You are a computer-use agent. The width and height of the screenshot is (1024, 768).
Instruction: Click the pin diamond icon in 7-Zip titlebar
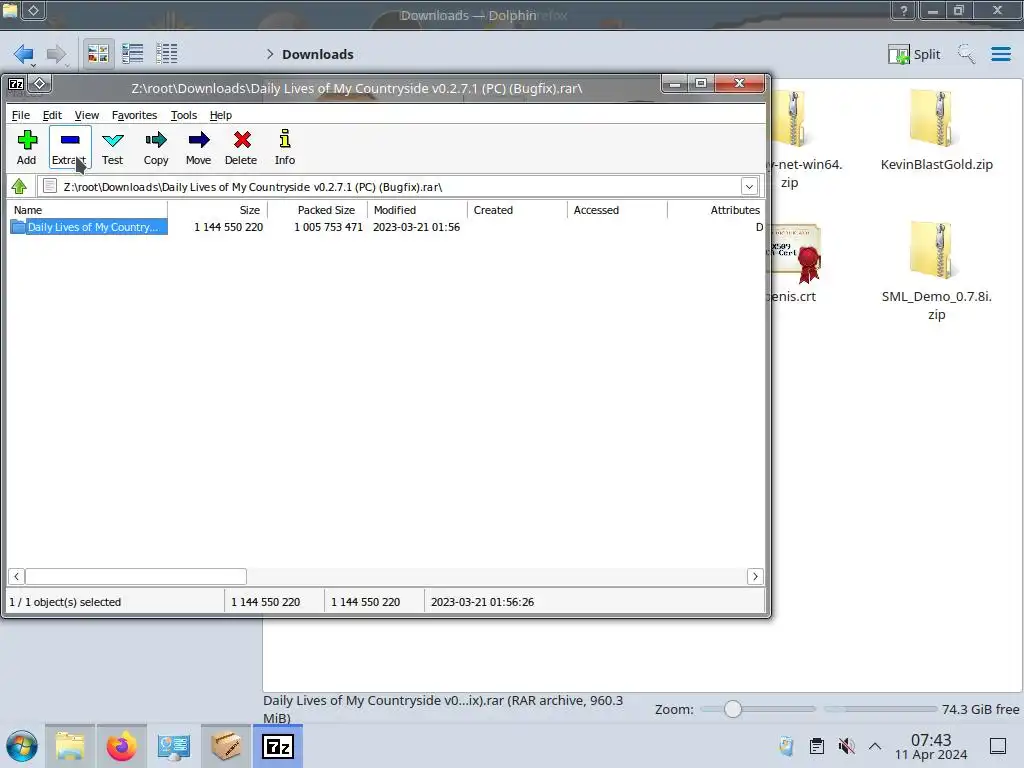click(x=39, y=84)
